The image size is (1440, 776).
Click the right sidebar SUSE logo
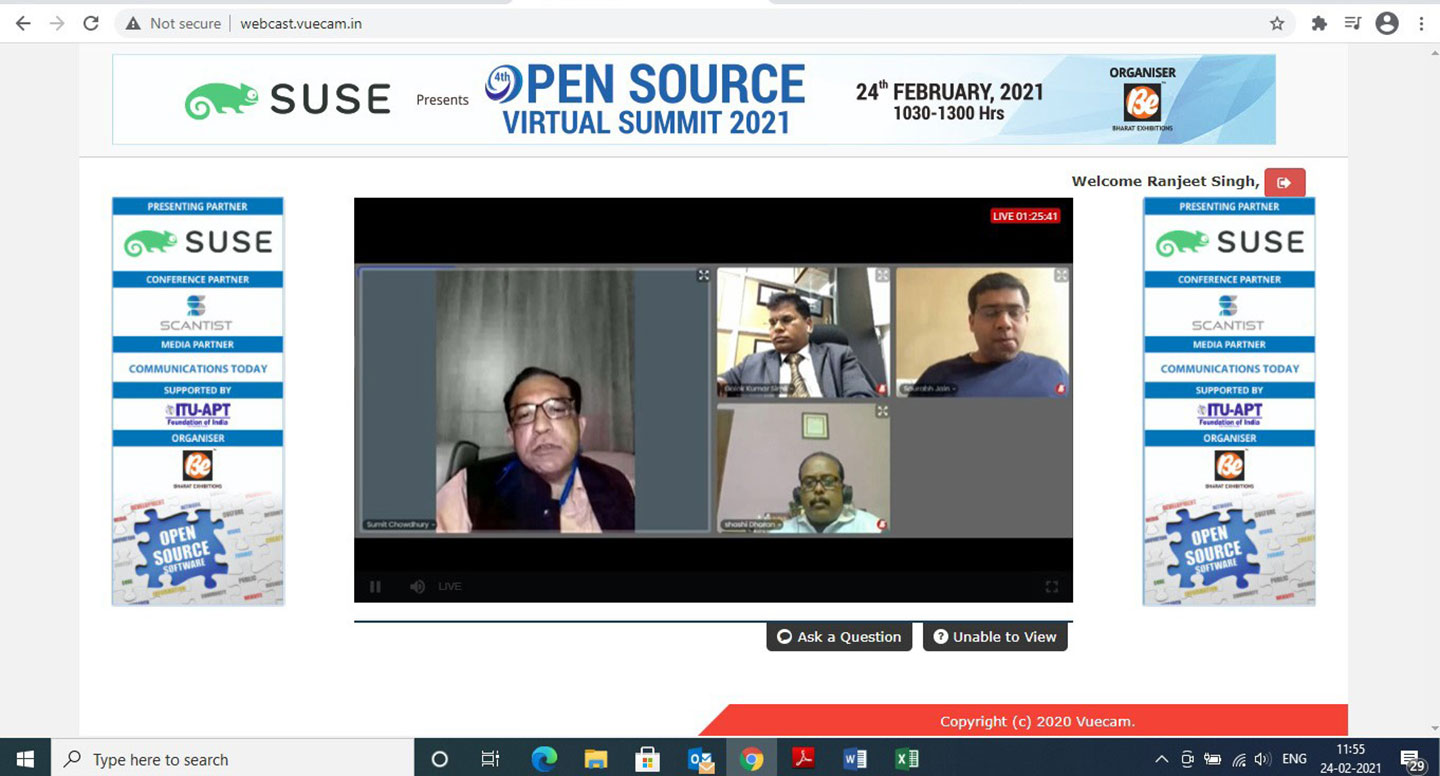[x=1230, y=243]
